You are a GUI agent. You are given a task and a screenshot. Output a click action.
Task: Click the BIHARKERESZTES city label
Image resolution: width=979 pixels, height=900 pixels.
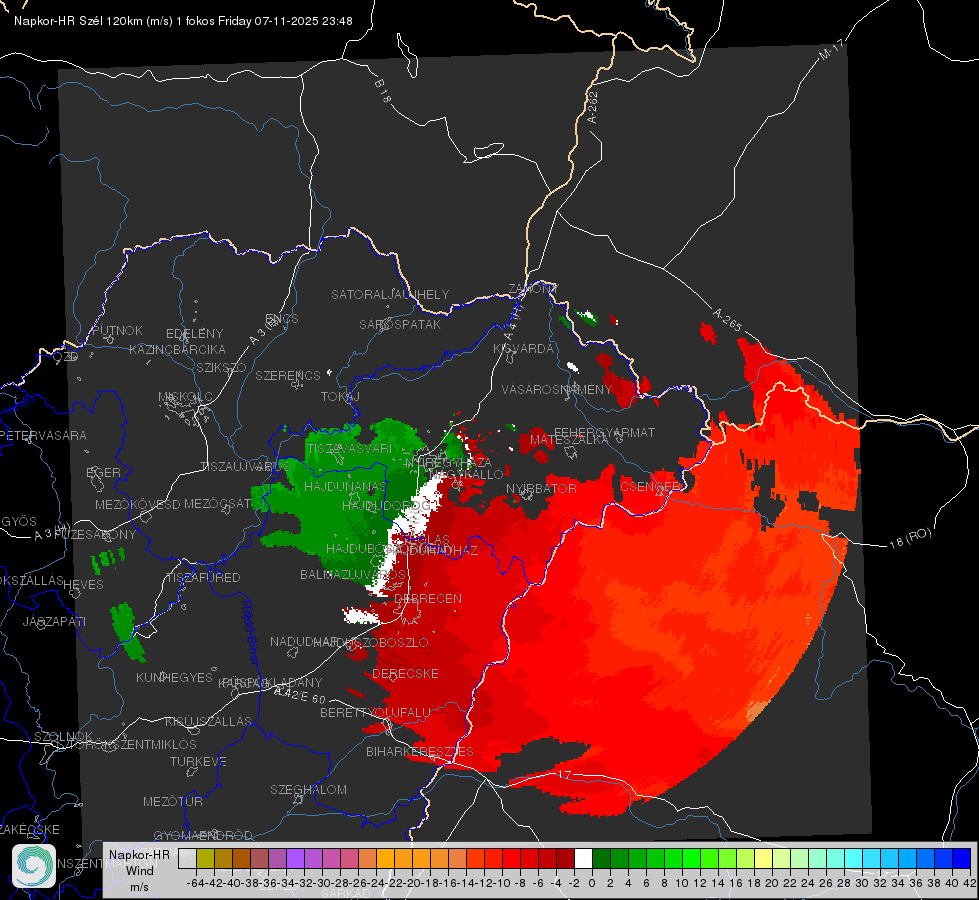pyautogui.click(x=420, y=752)
